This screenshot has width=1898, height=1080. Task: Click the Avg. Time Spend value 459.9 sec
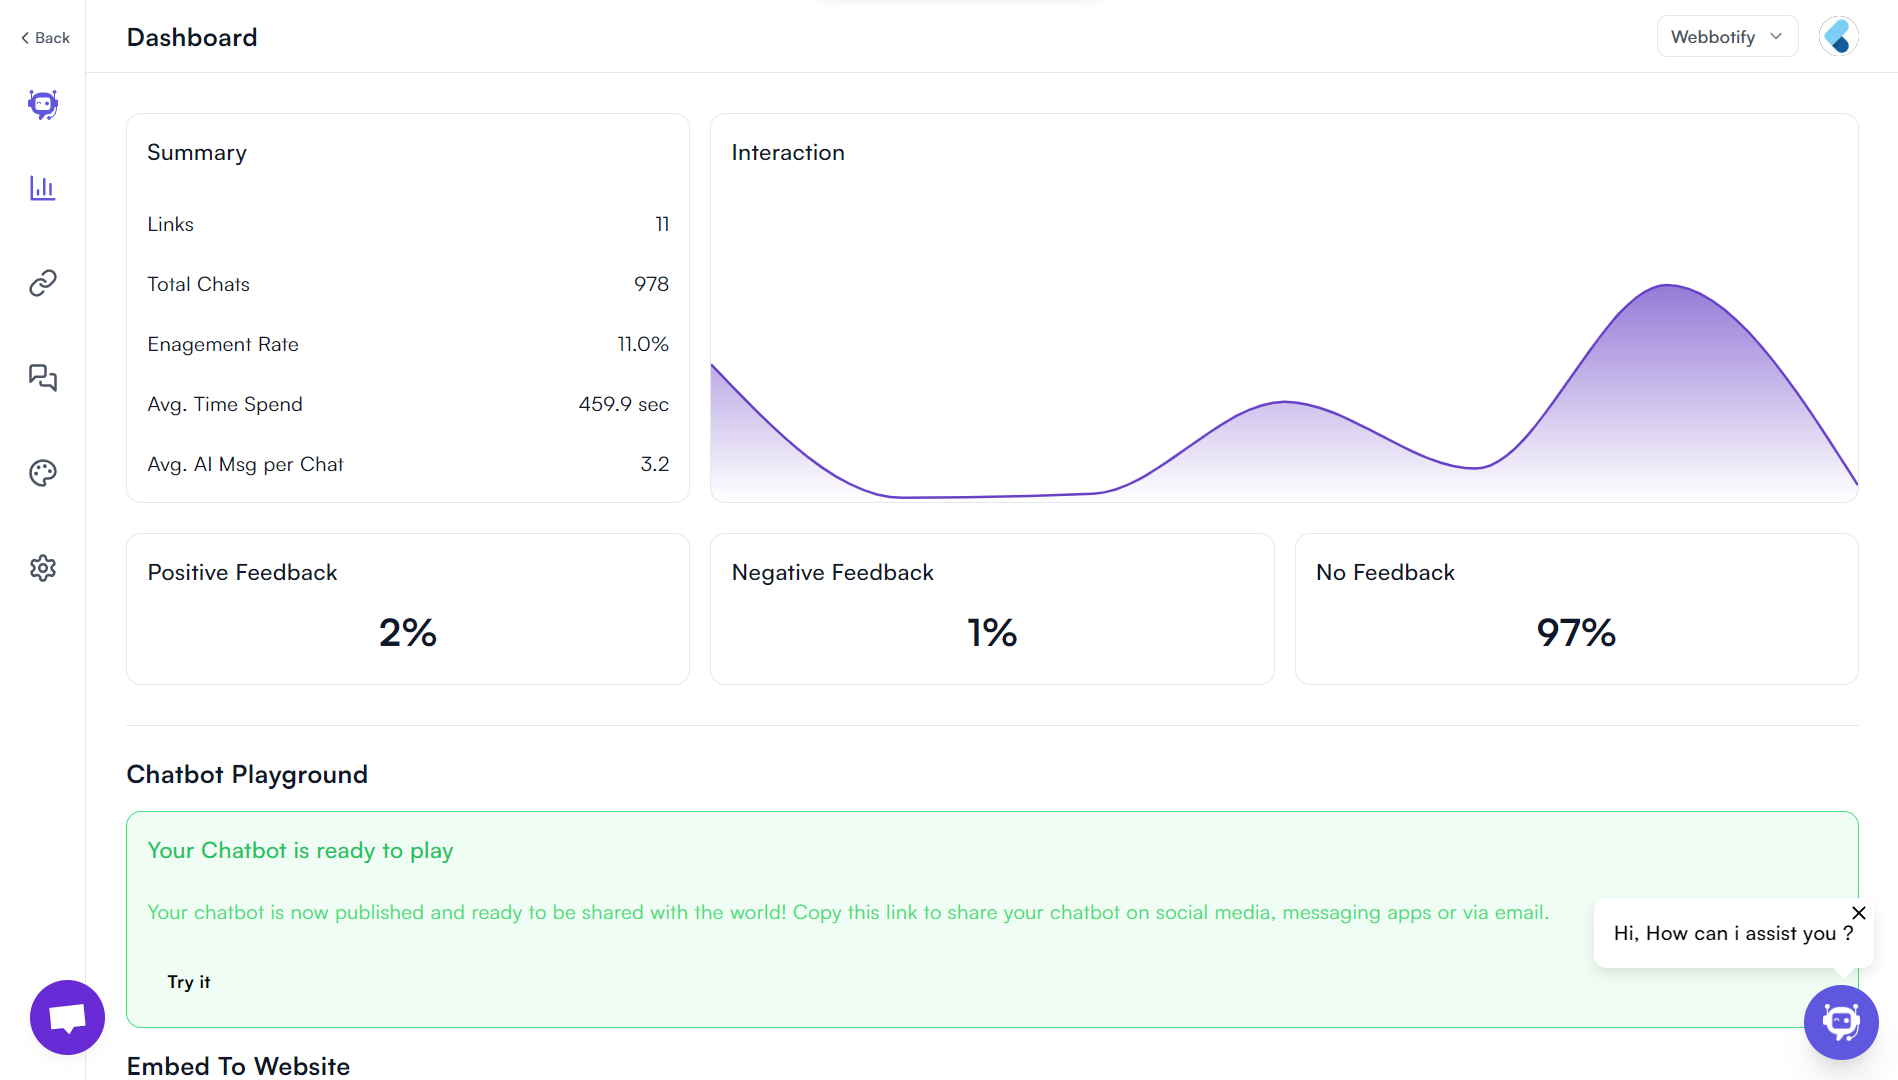623,404
